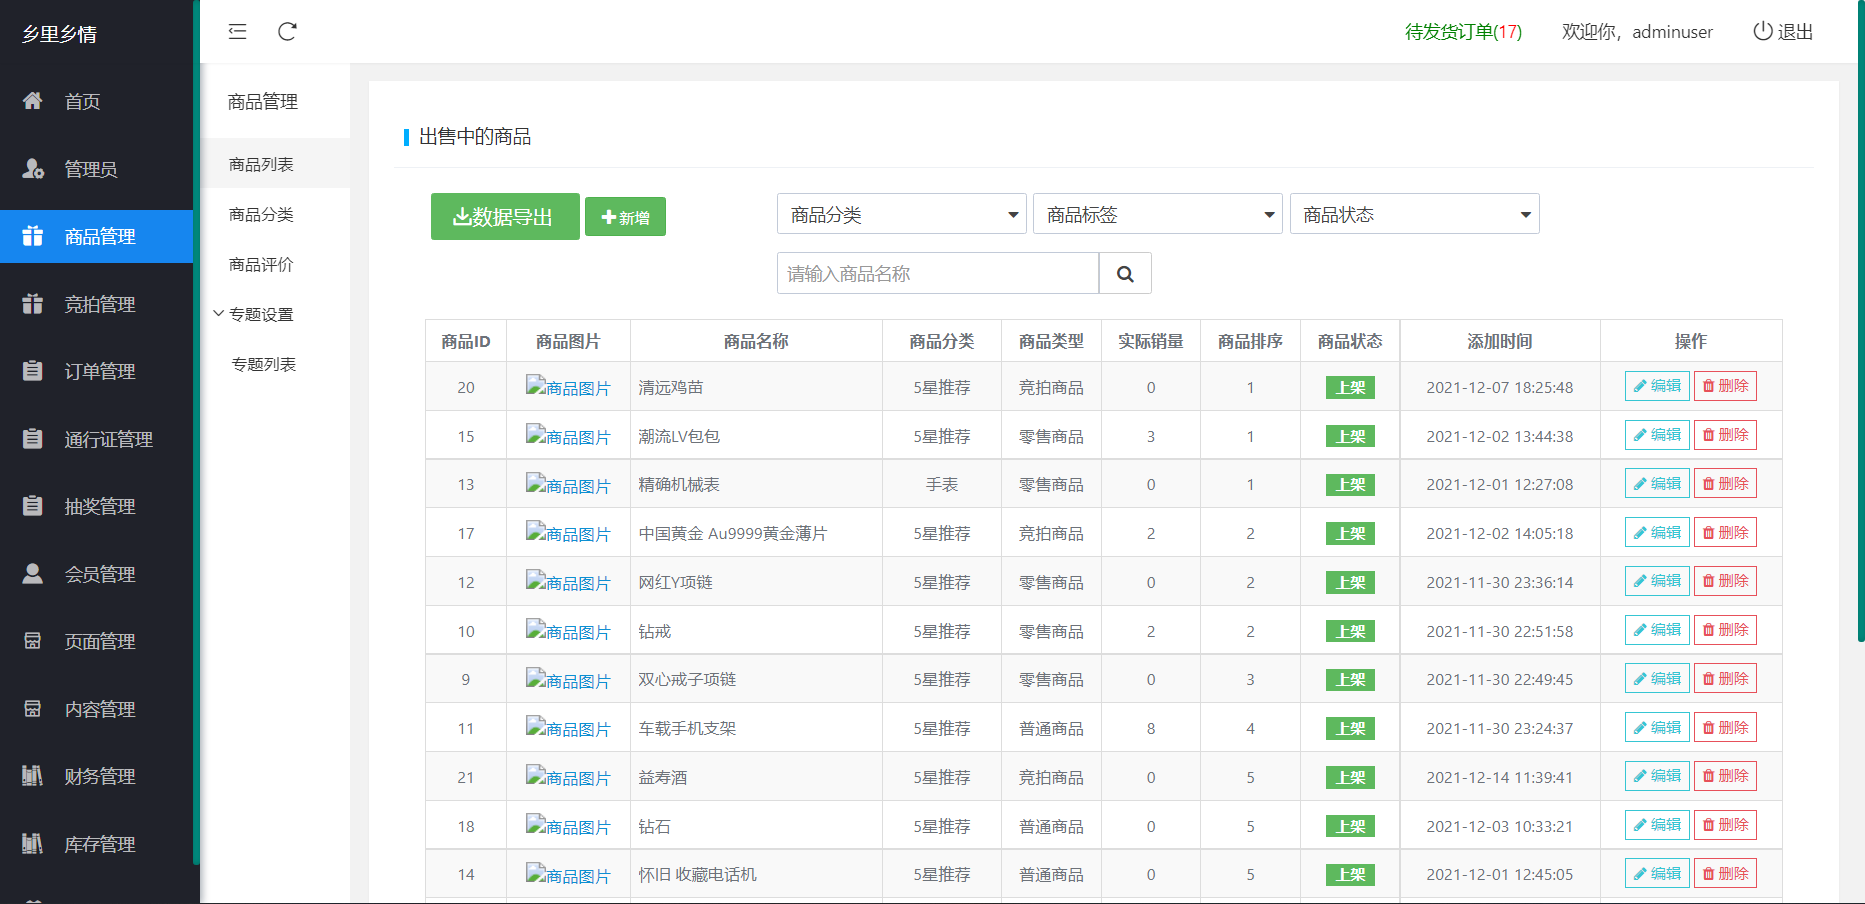Delete the 精确机械表 product
The height and width of the screenshot is (904, 1865).
coord(1725,483)
